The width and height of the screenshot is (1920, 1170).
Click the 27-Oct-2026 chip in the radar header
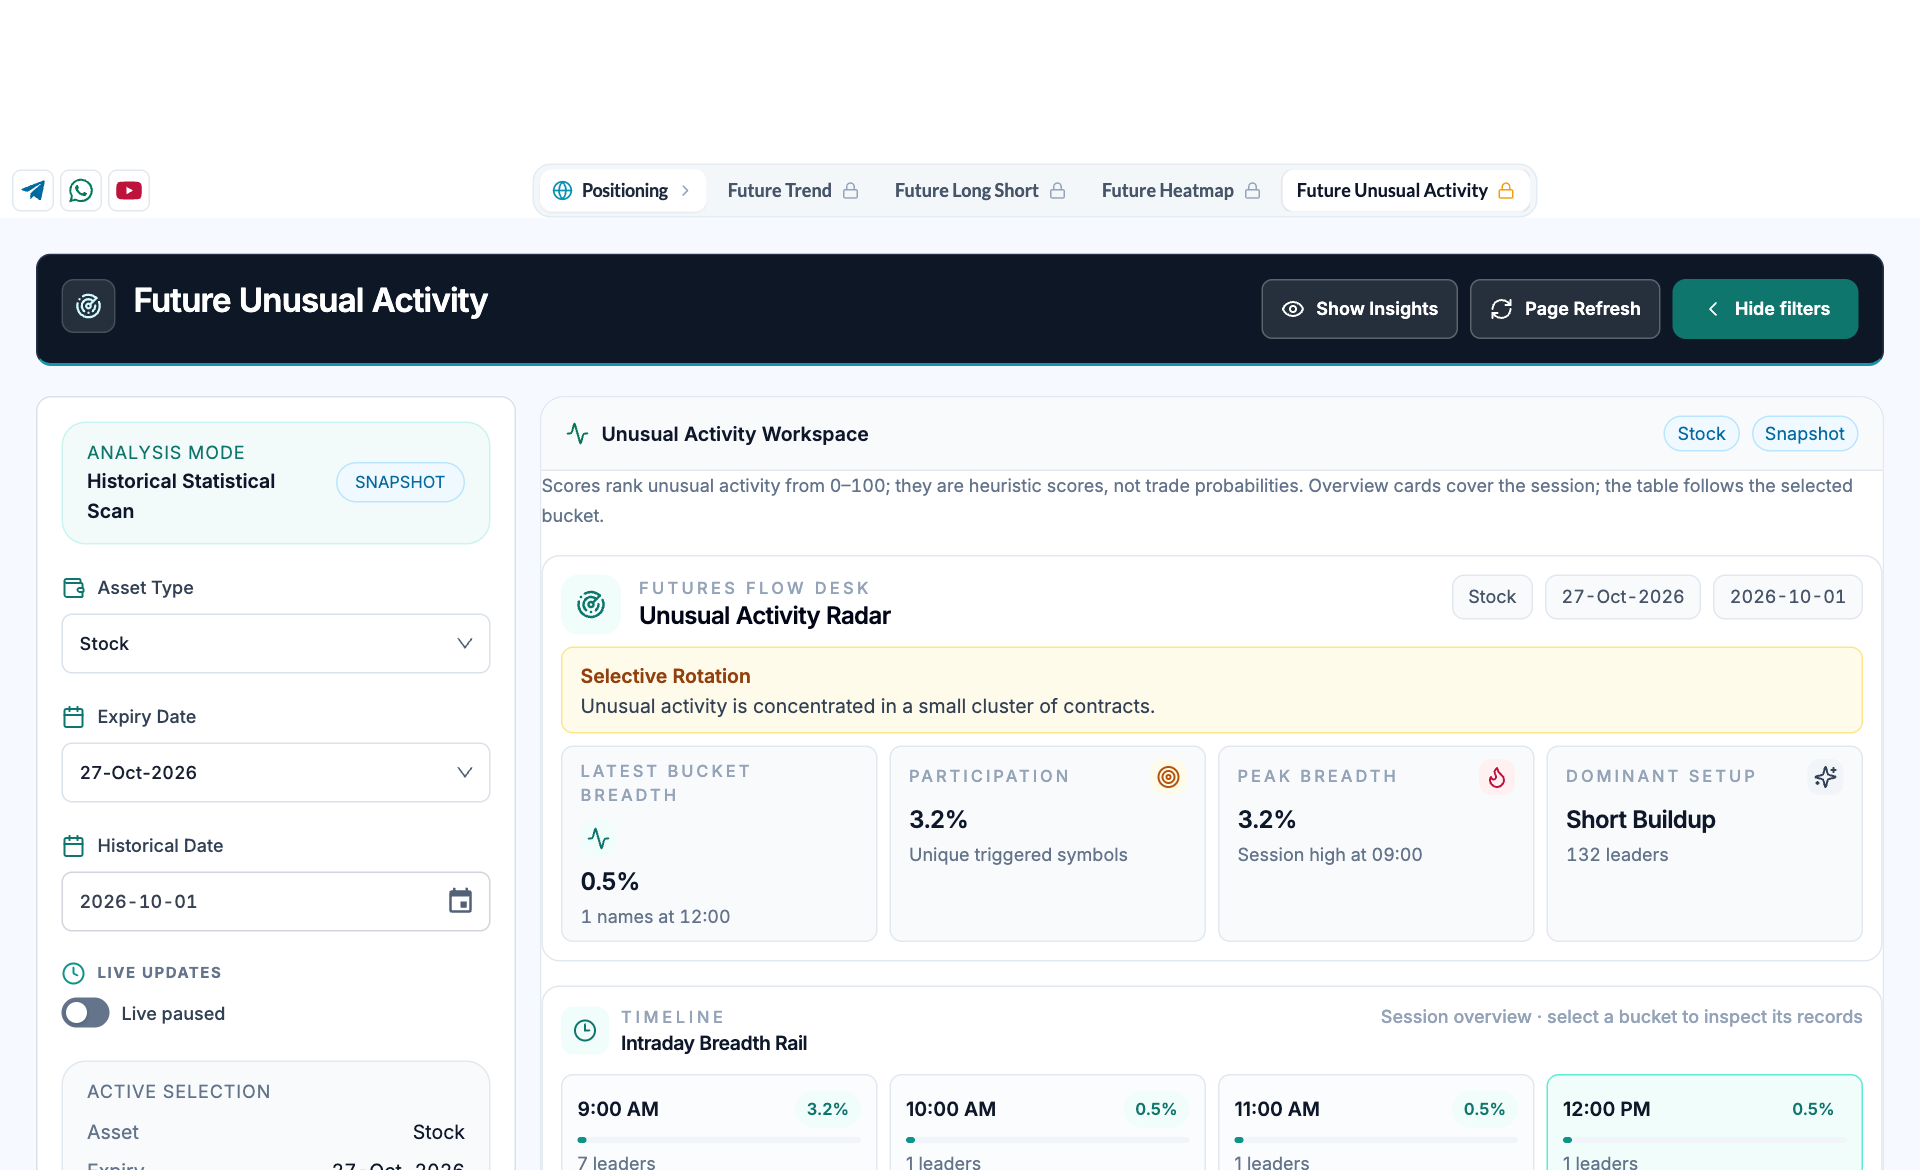(x=1623, y=597)
